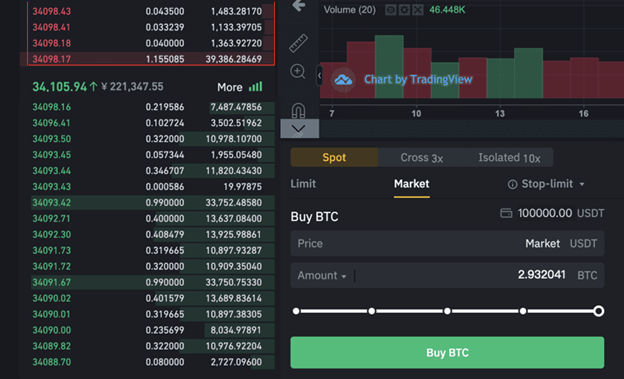Viewport: 624px width, 379px height.
Task: Open the Stop-limit order type dropdown
Action: [546, 184]
